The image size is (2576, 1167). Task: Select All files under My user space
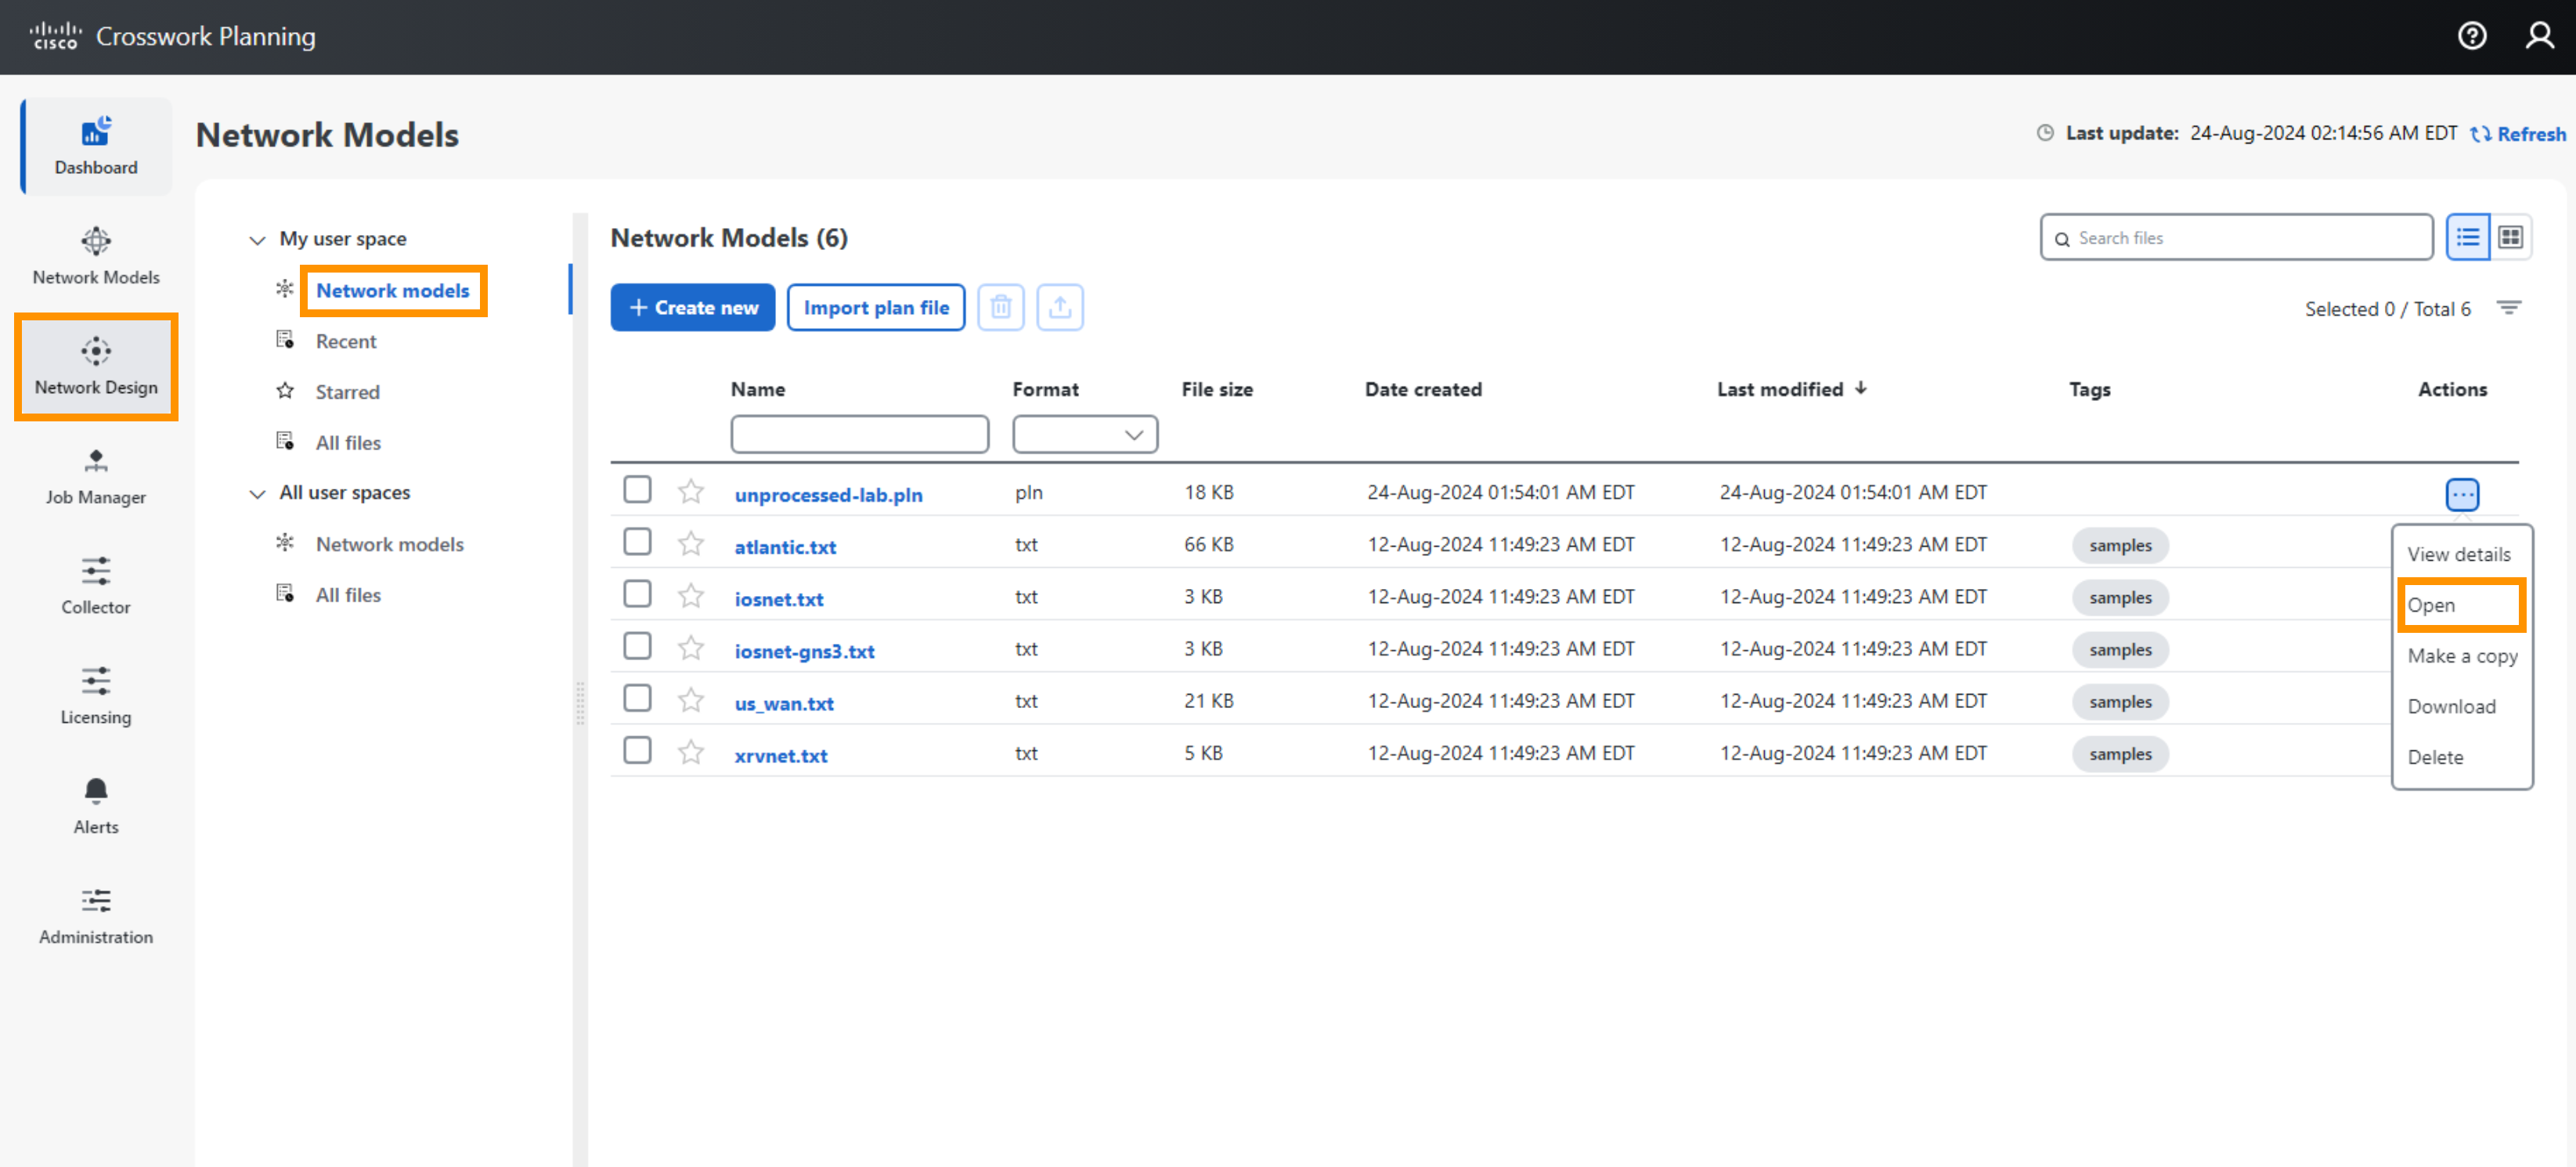click(348, 442)
